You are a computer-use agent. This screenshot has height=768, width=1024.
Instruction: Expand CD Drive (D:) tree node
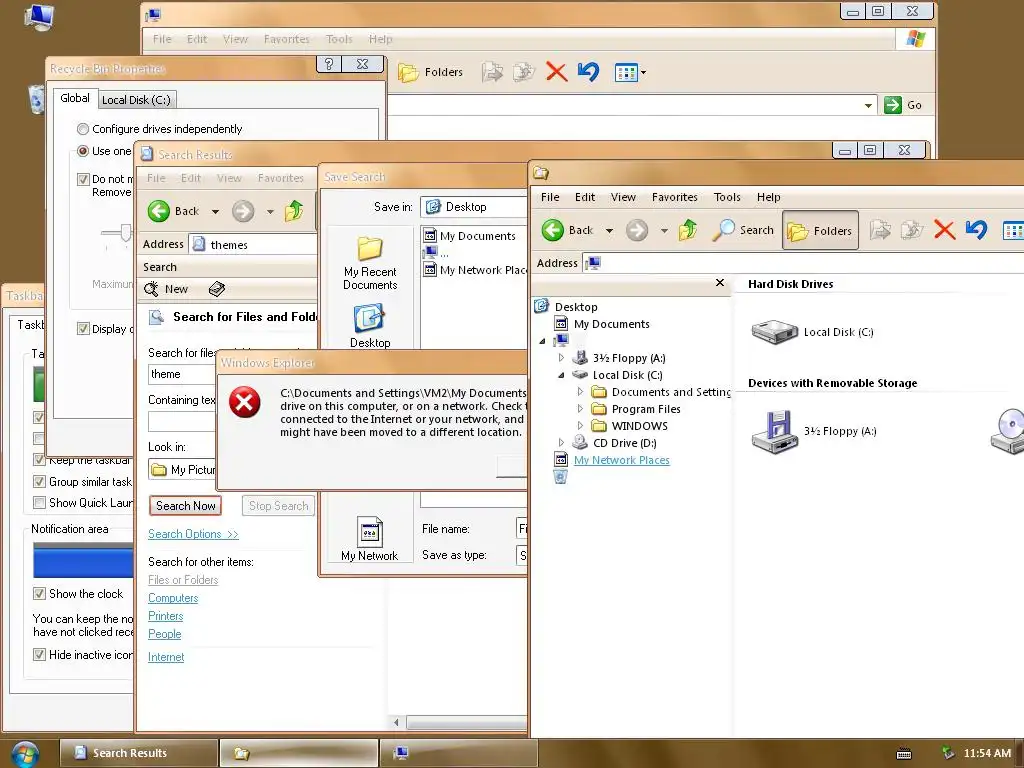pos(561,443)
